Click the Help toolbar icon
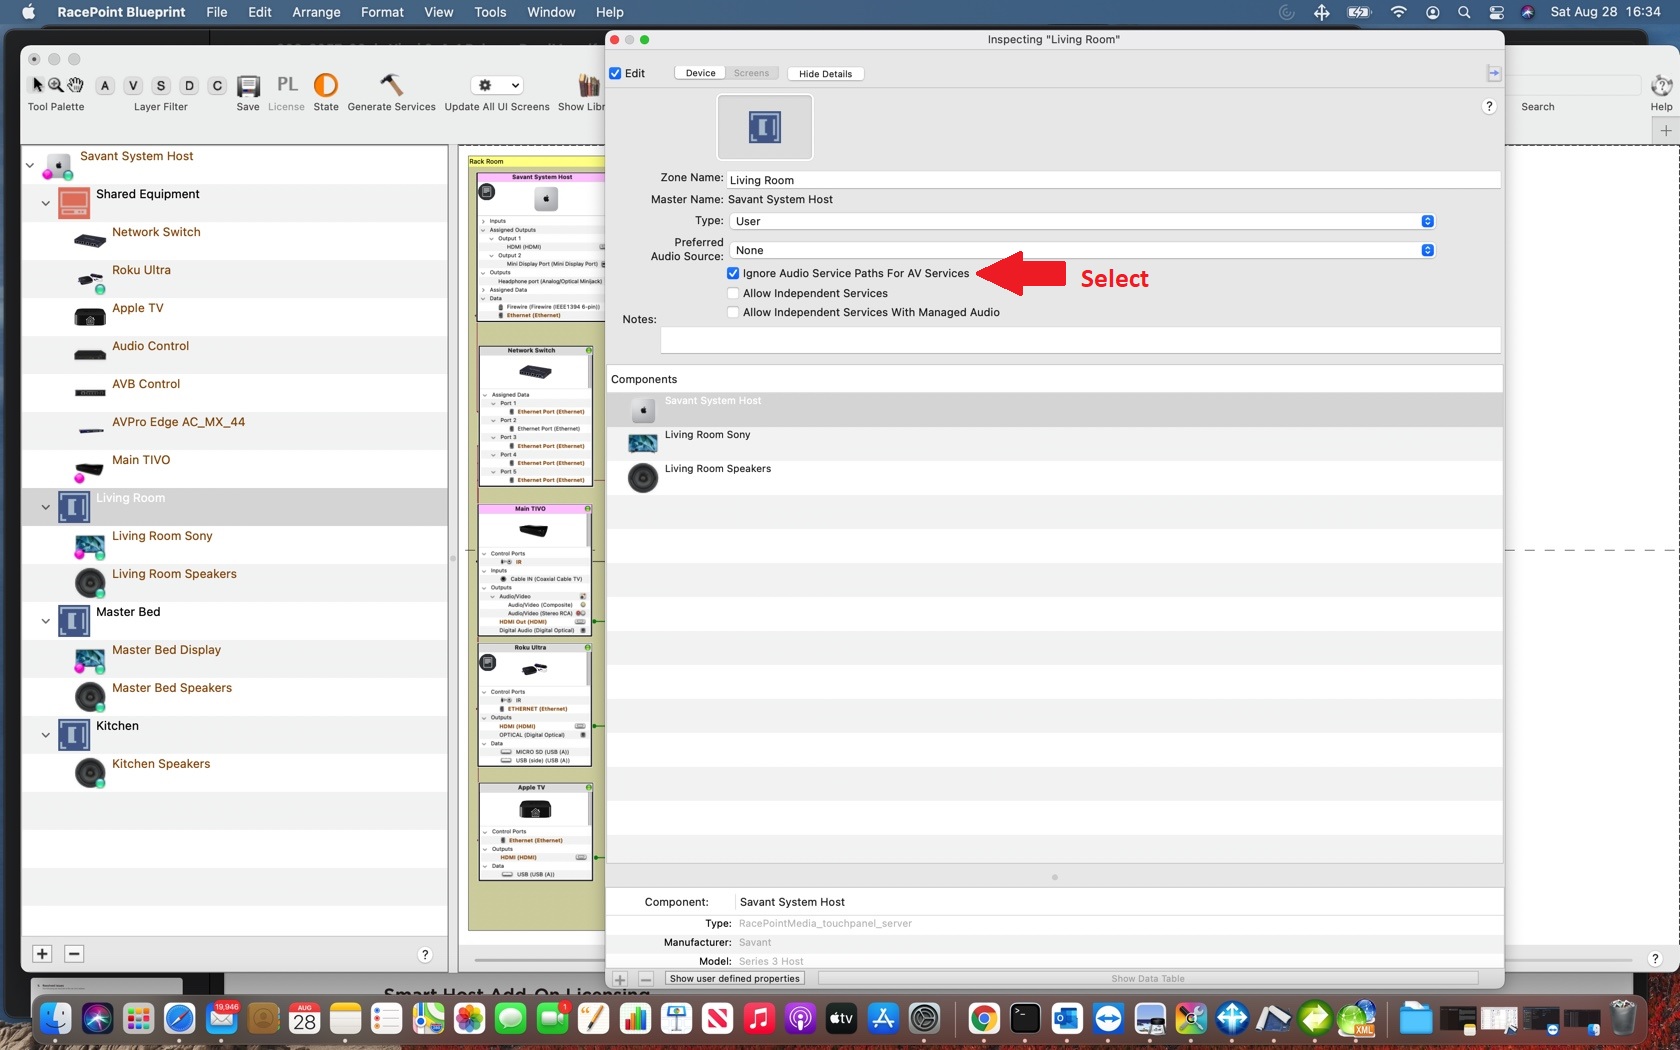This screenshot has height=1050, width=1680. tap(1661, 86)
